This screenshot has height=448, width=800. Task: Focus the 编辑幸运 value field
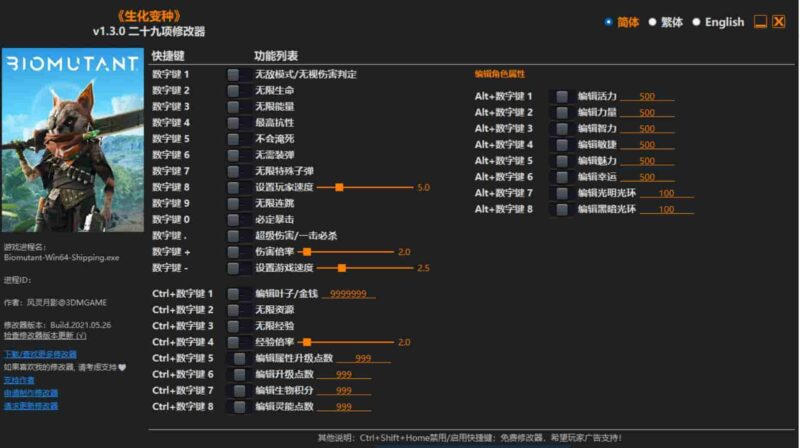[647, 177]
